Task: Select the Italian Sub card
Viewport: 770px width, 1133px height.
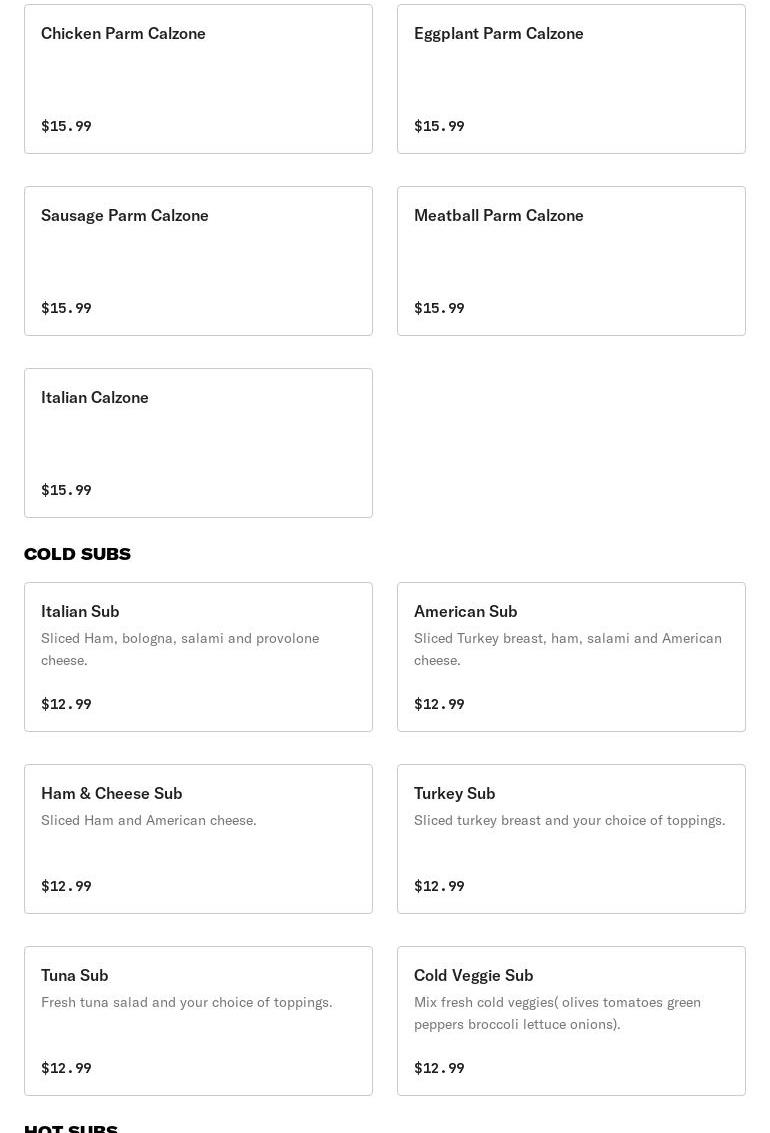Action: 199,657
